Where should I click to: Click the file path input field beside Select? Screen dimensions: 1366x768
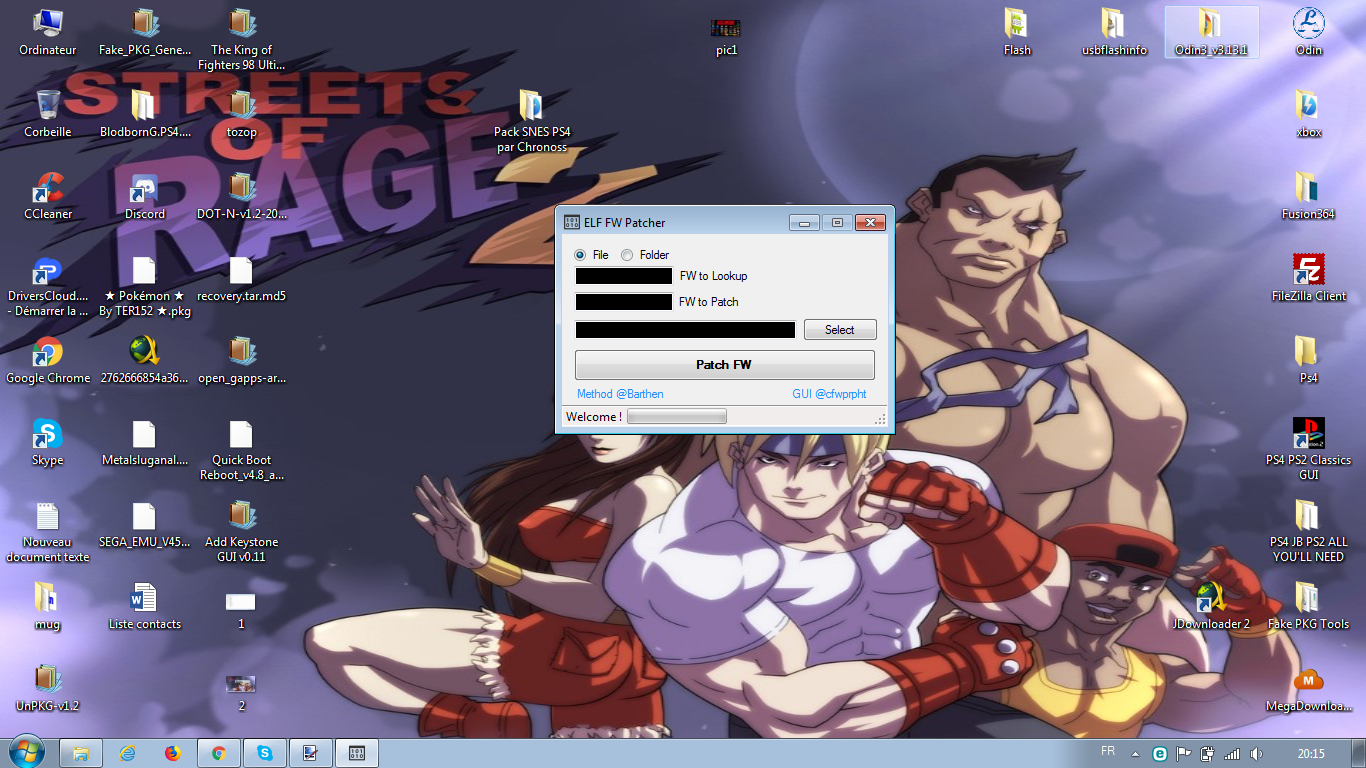click(686, 330)
